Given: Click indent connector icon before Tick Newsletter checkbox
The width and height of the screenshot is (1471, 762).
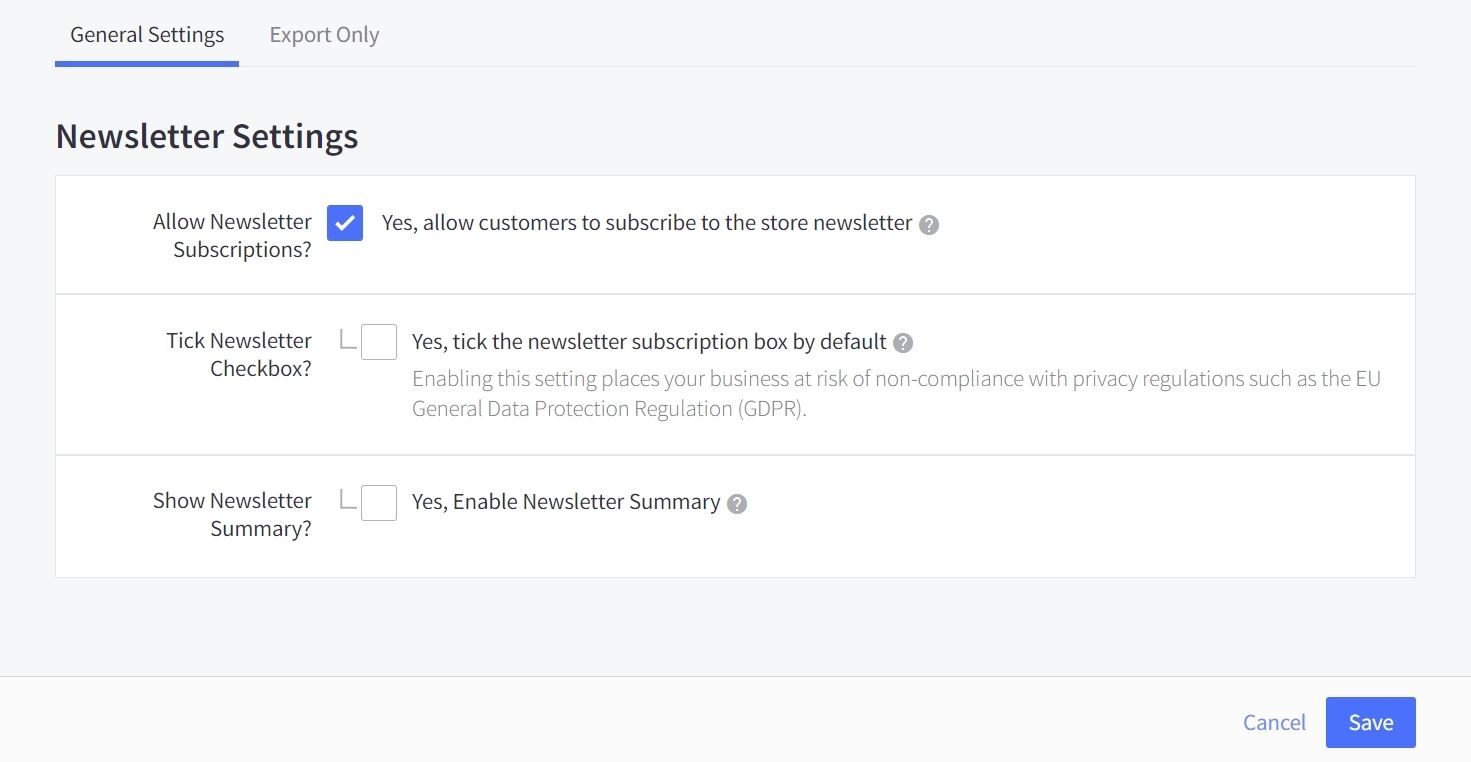Looking at the screenshot, I should tap(348, 340).
